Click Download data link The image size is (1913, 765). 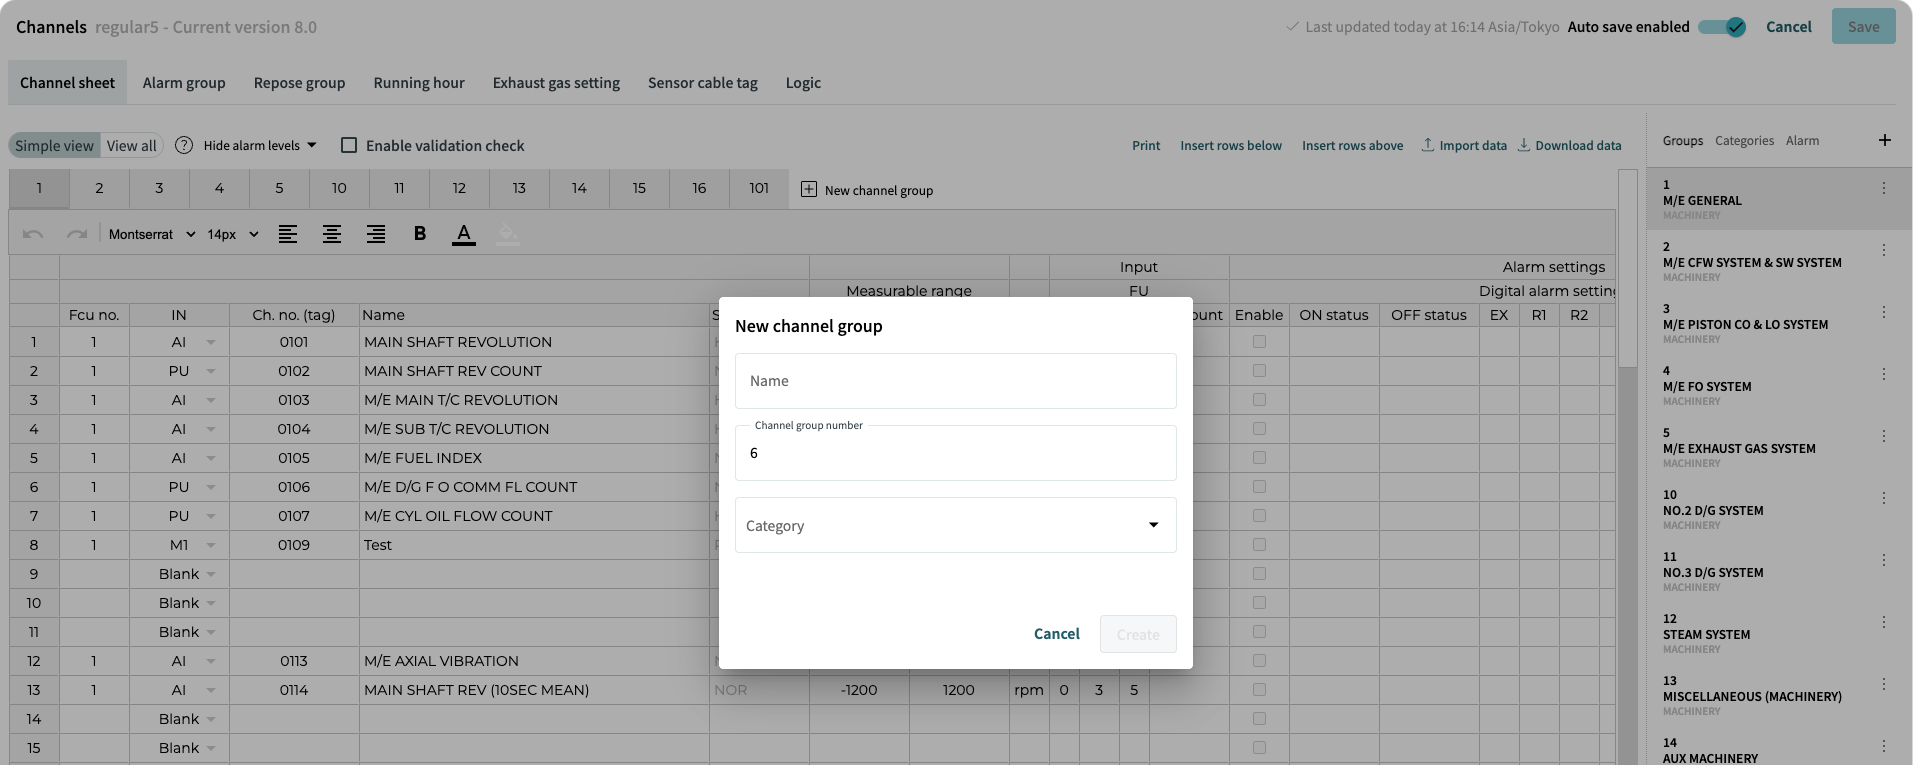coord(1569,145)
